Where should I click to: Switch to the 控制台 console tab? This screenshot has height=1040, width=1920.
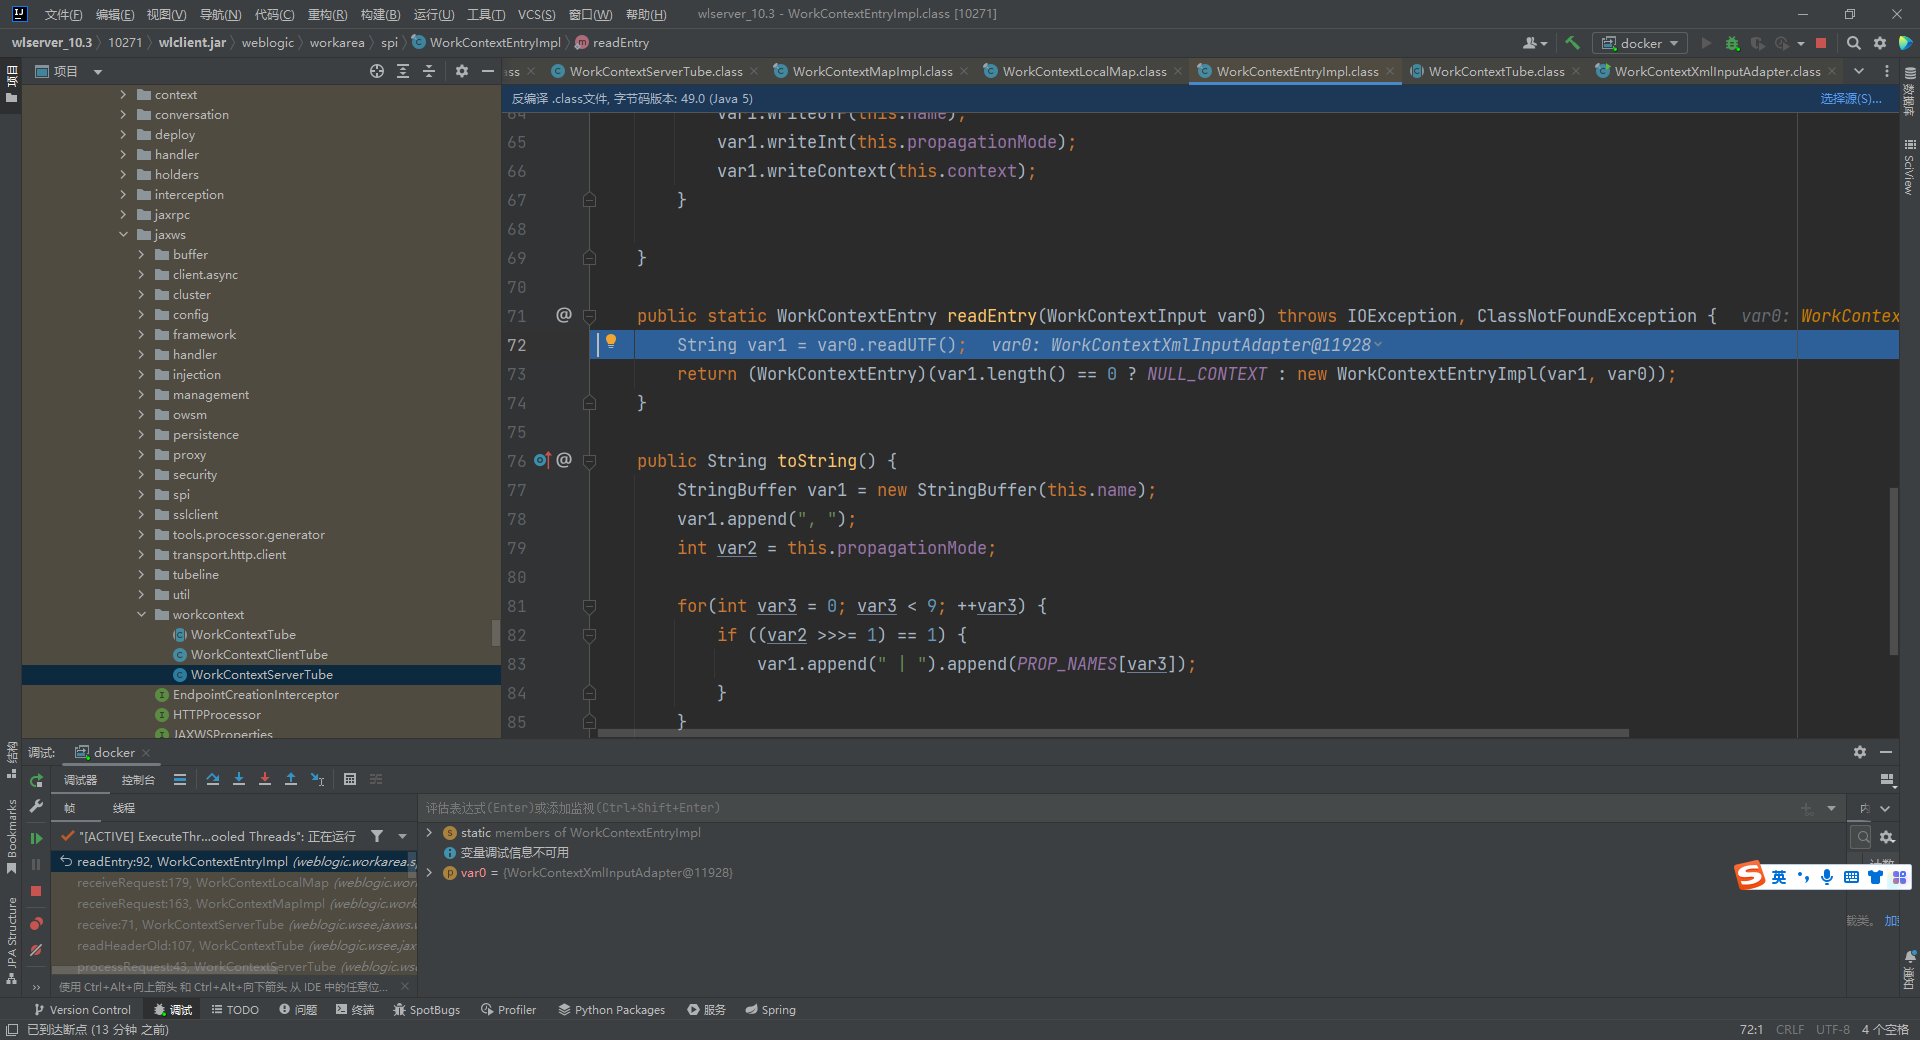138,780
